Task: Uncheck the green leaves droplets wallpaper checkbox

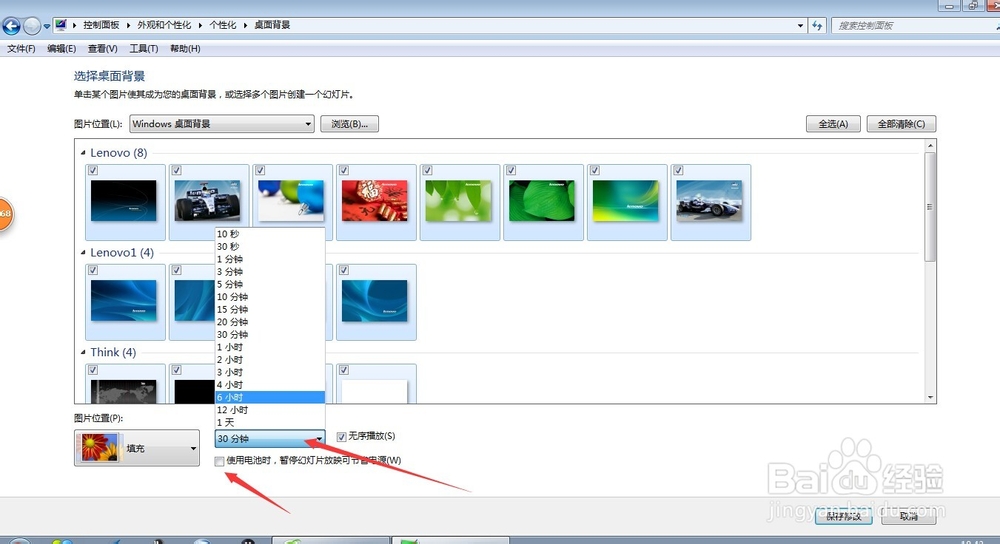Action: pyautogui.click(x=427, y=170)
